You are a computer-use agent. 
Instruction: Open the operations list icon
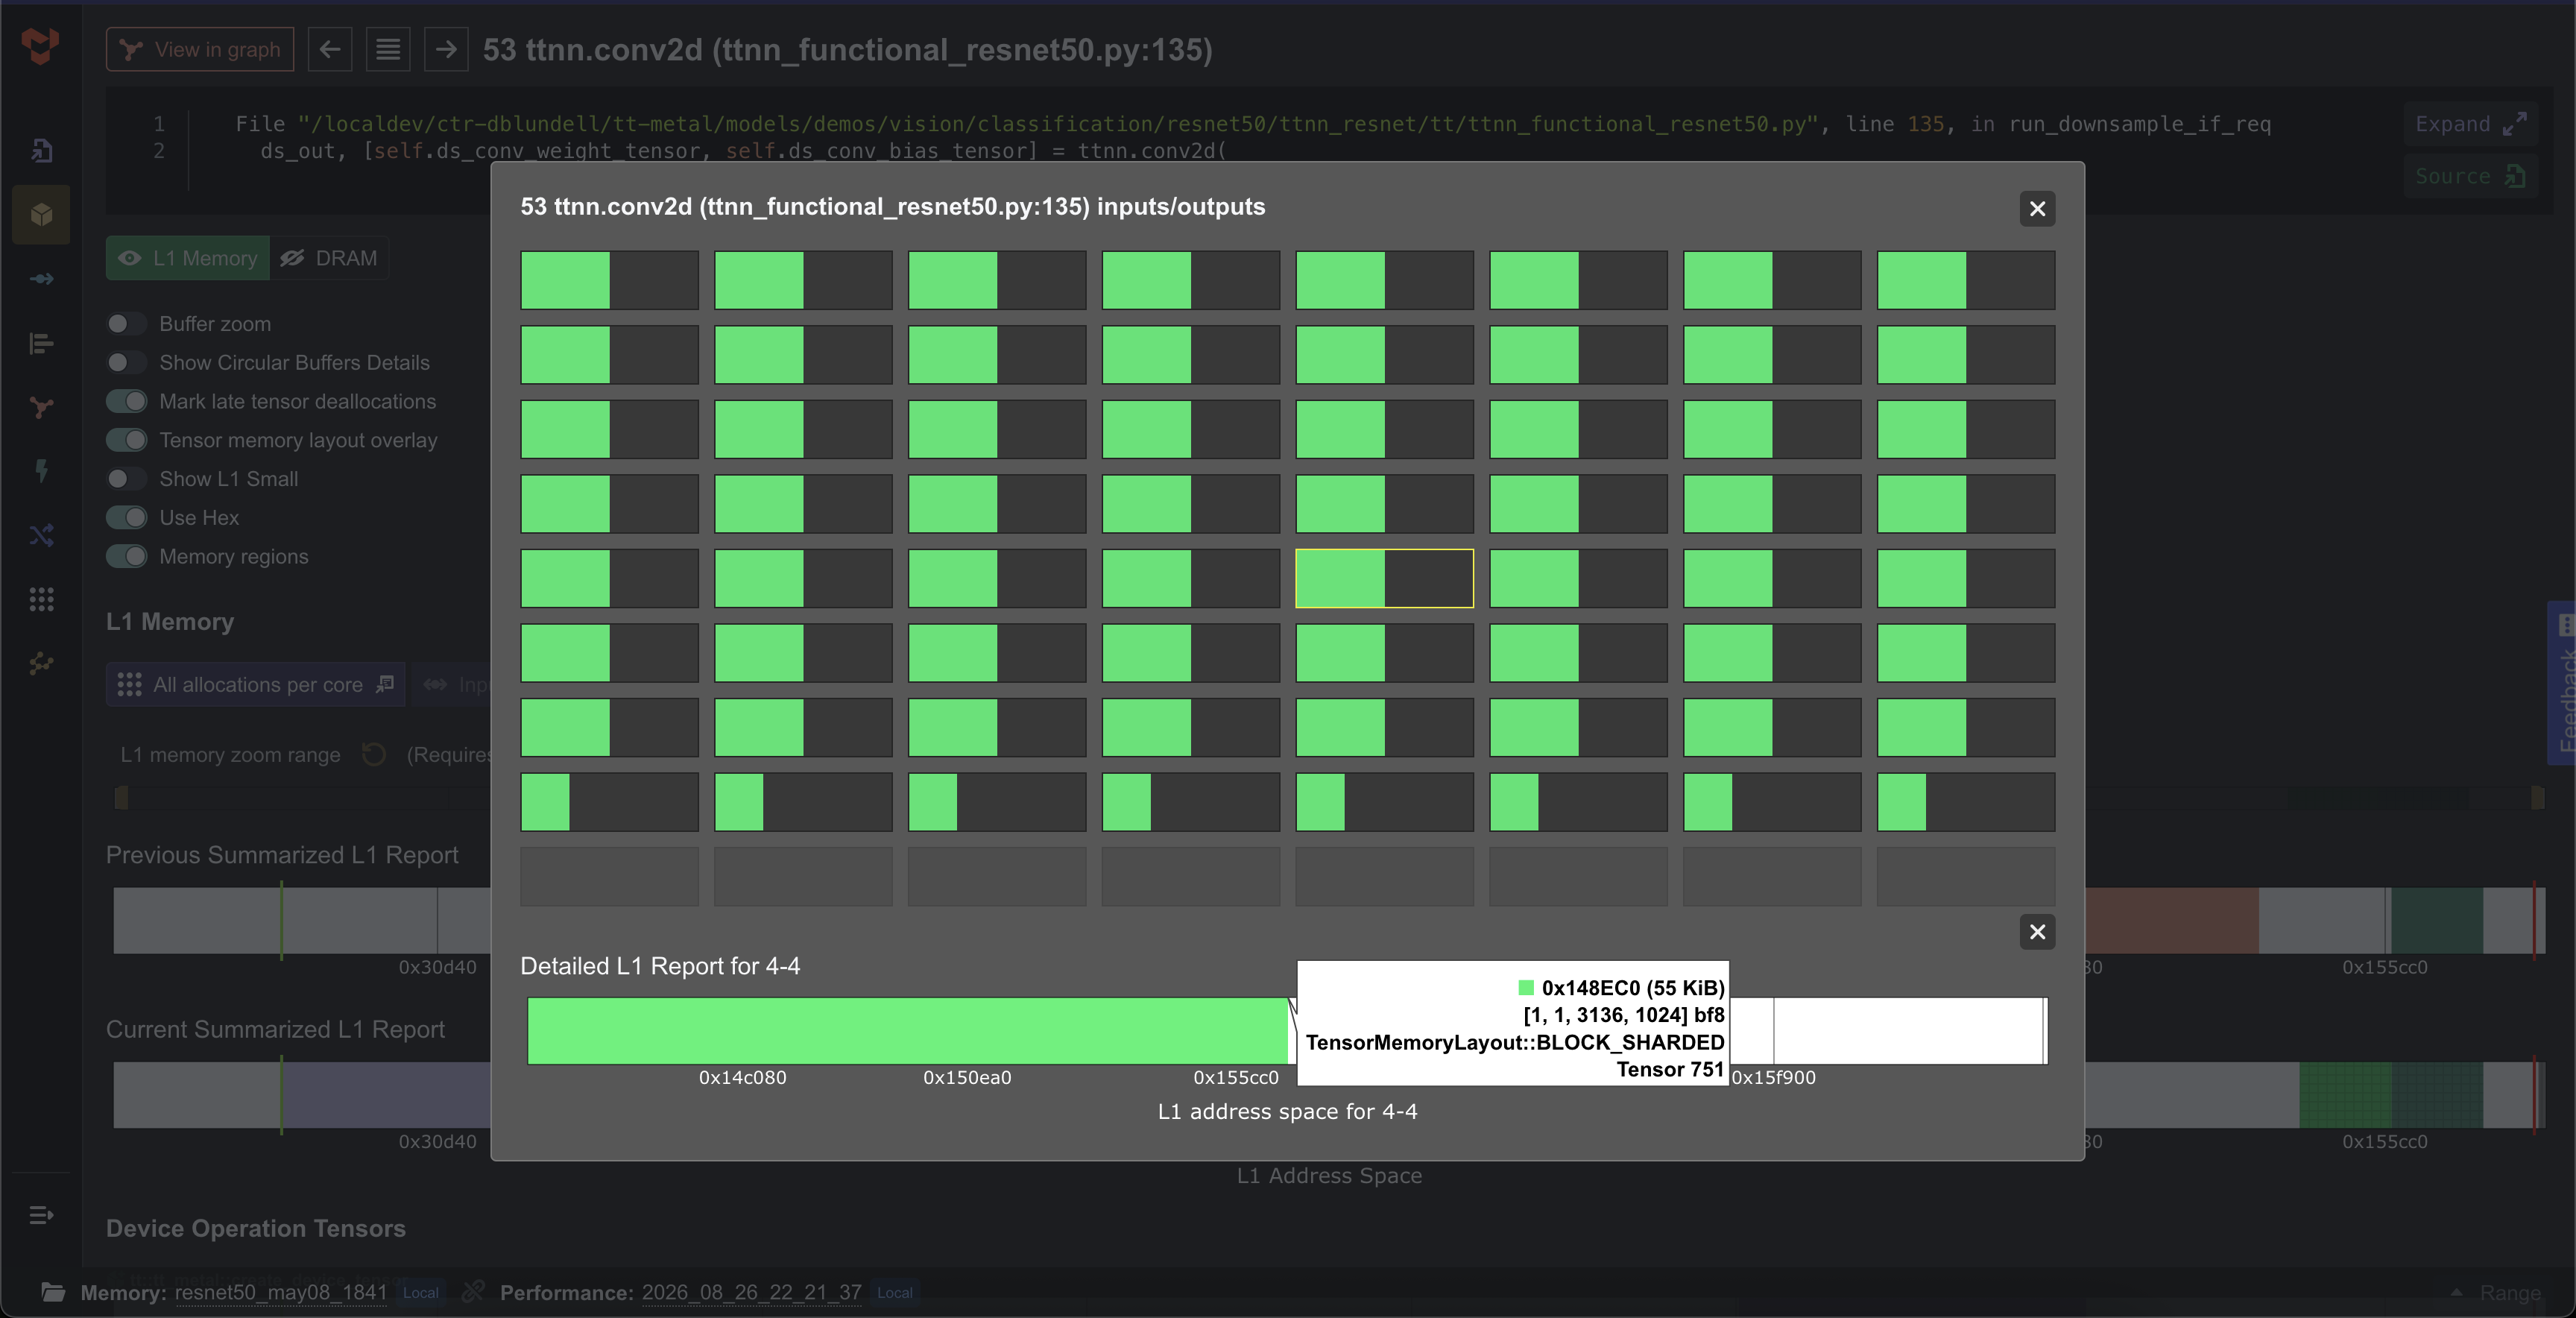coord(388,49)
